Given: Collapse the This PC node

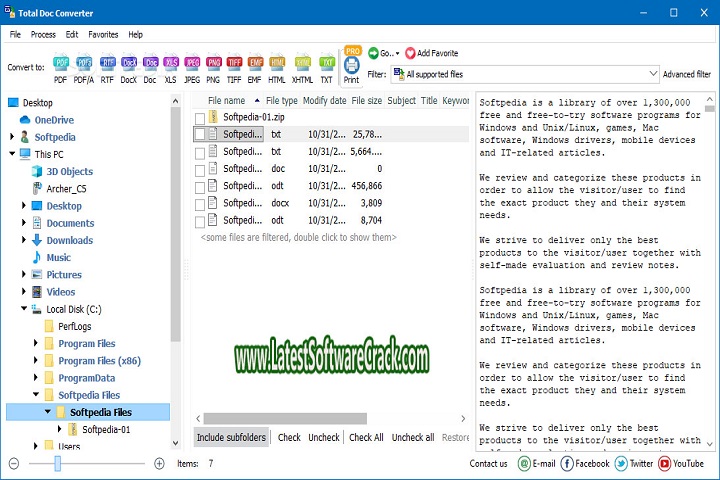Looking at the screenshot, I should point(12,154).
